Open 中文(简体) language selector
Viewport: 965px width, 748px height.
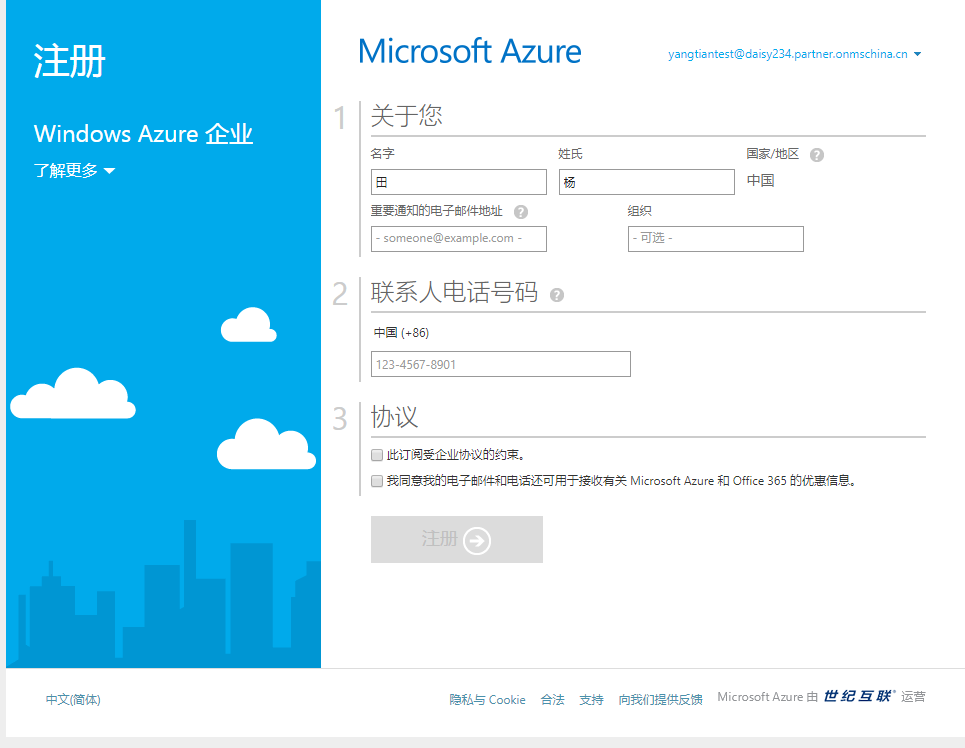[73, 700]
